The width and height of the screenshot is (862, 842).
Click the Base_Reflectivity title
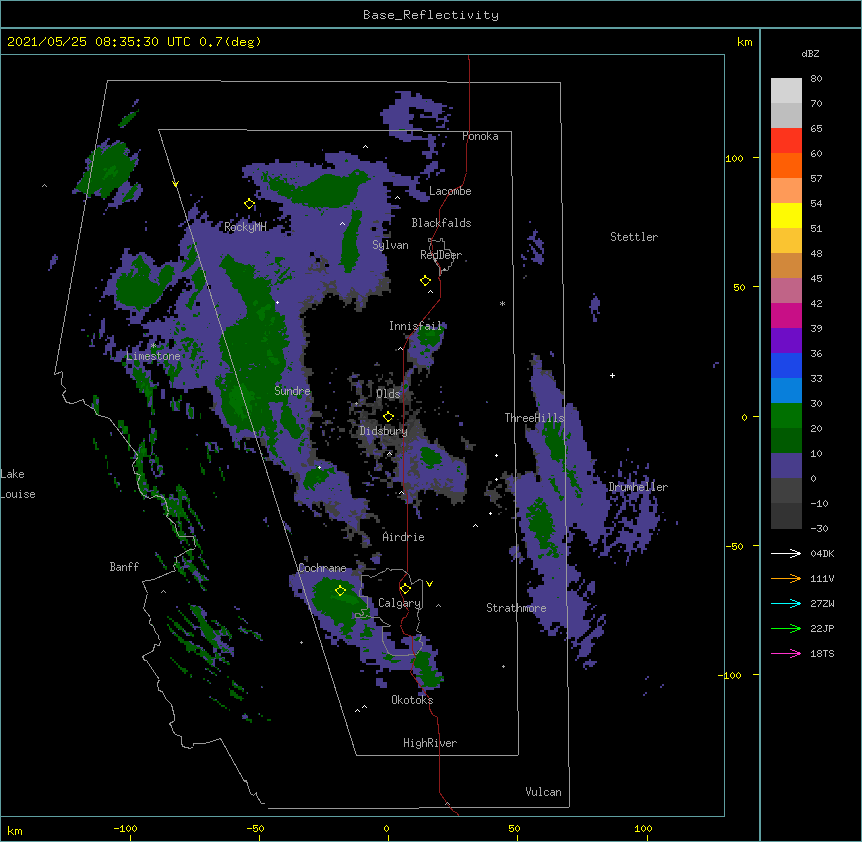pos(431,15)
